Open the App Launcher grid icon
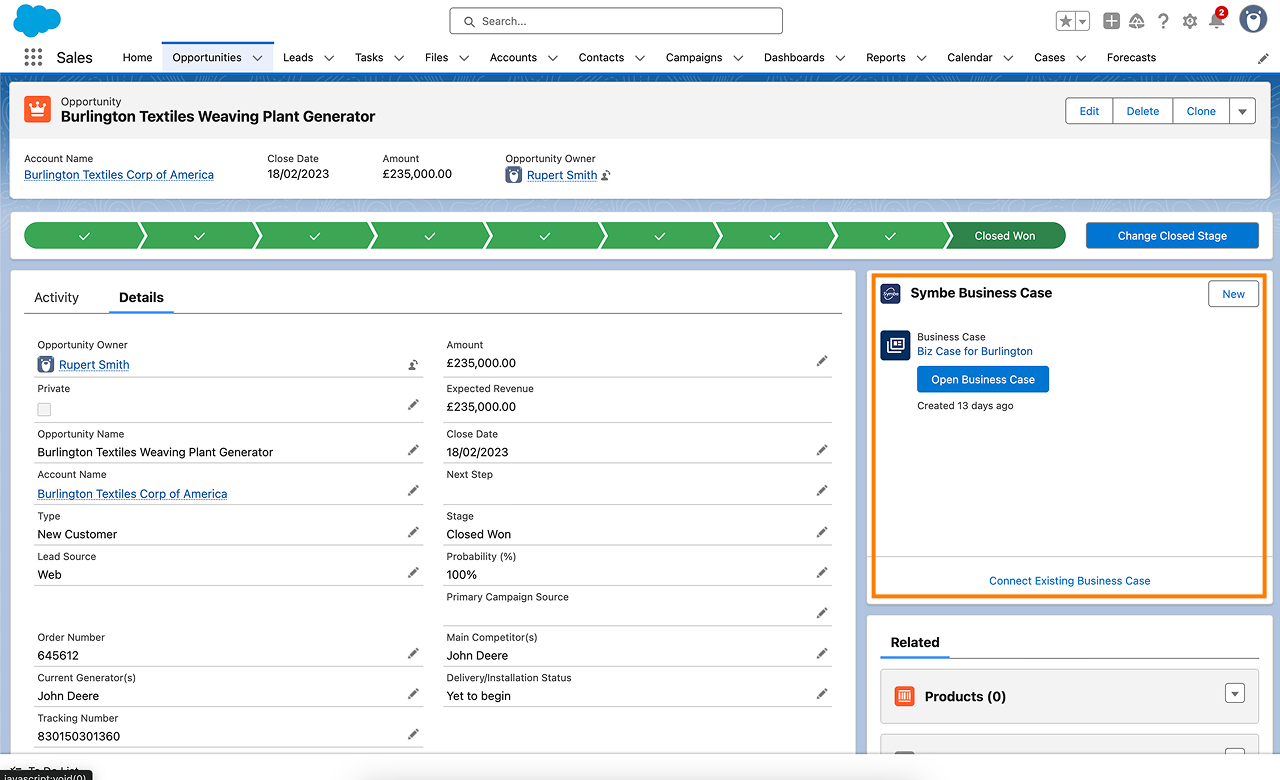Screen dimensions: 1280x780 33,57
